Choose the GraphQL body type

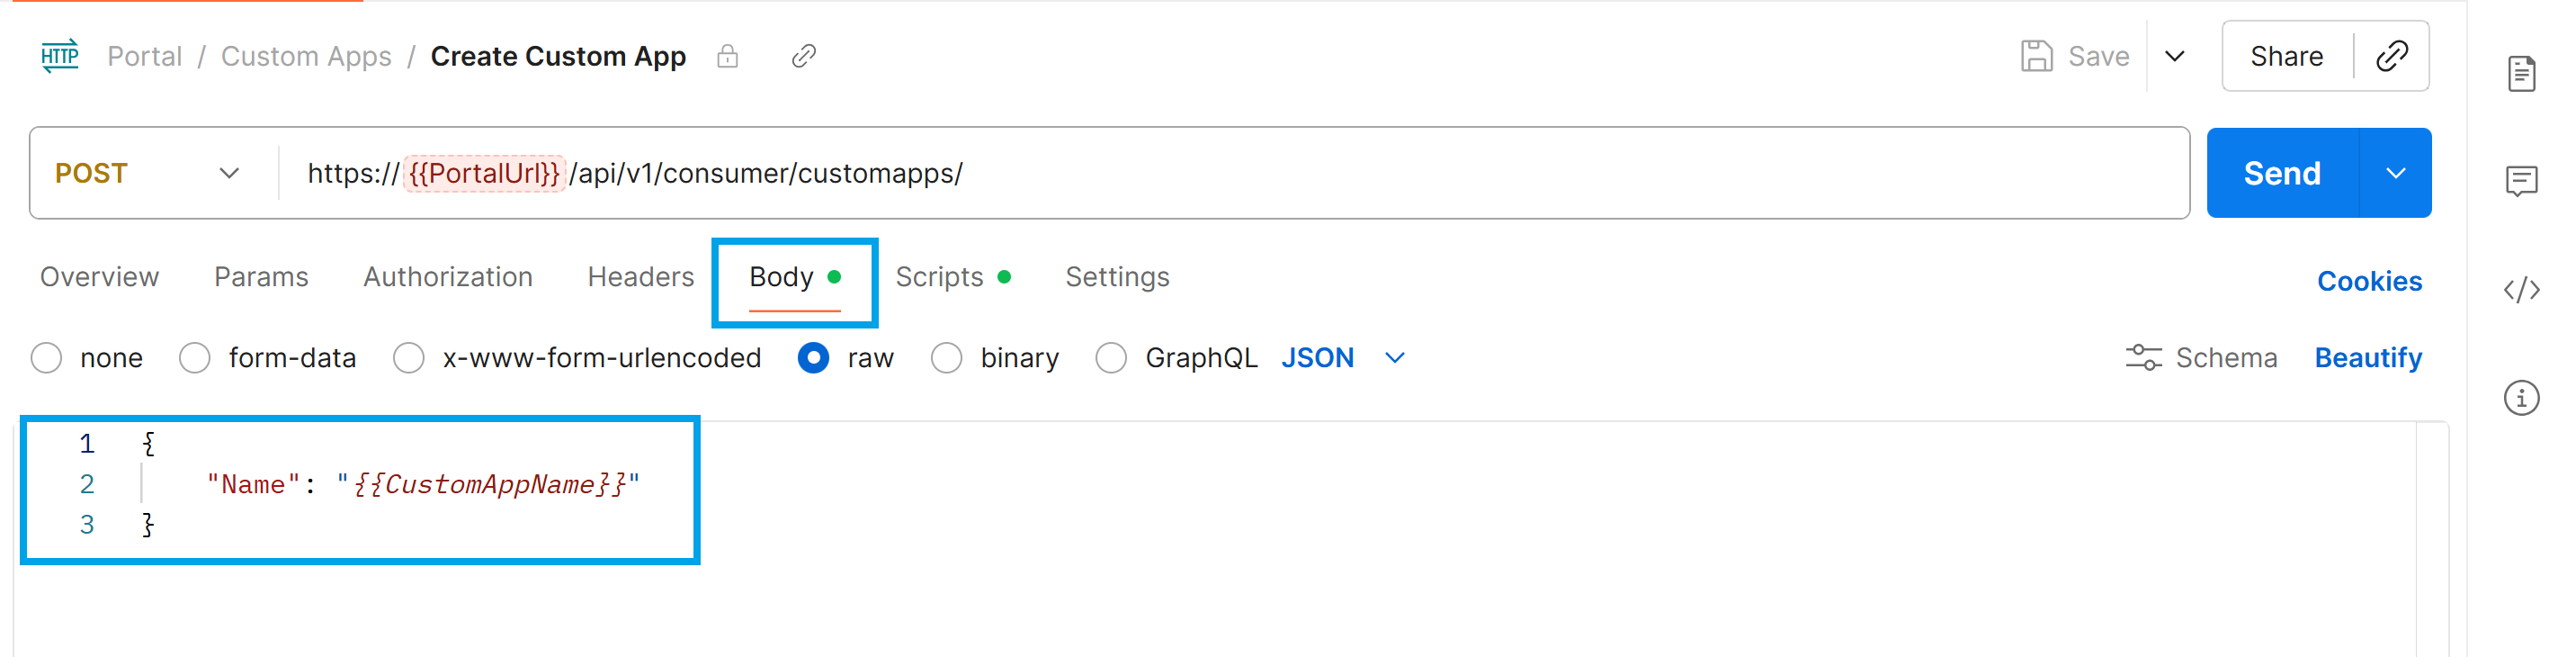click(x=1111, y=357)
